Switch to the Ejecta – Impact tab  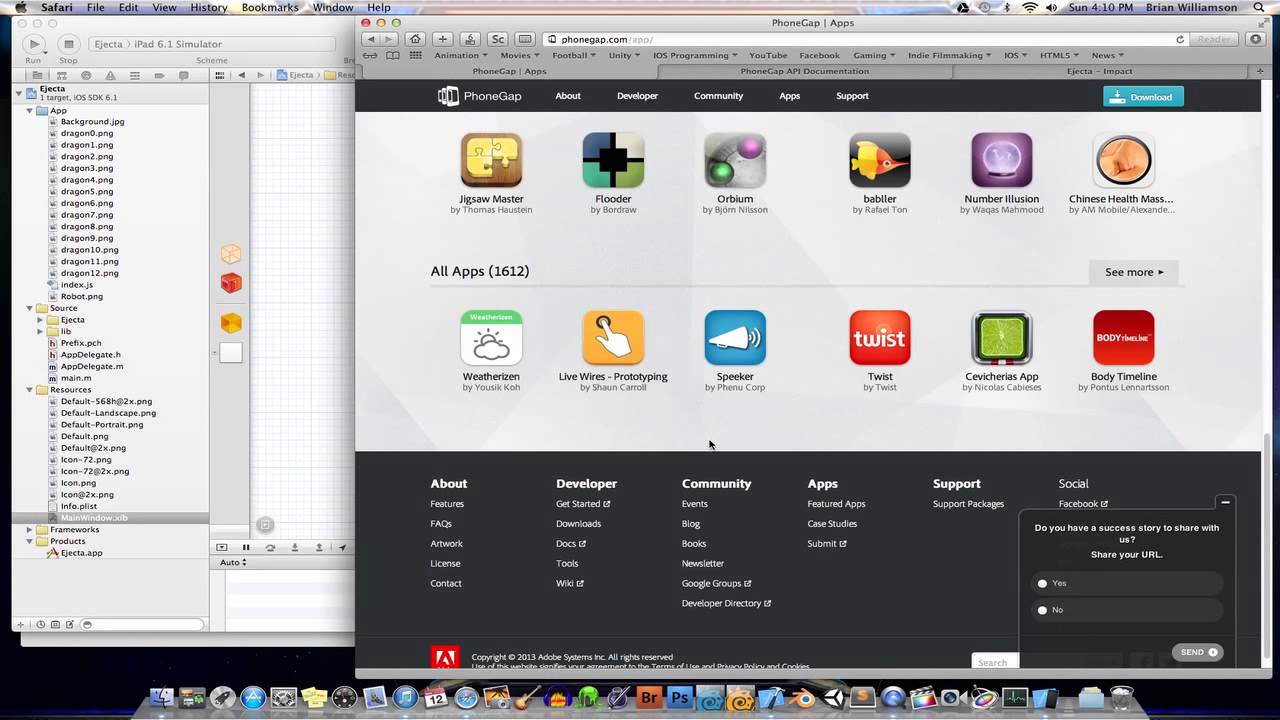pyautogui.click(x=1099, y=71)
